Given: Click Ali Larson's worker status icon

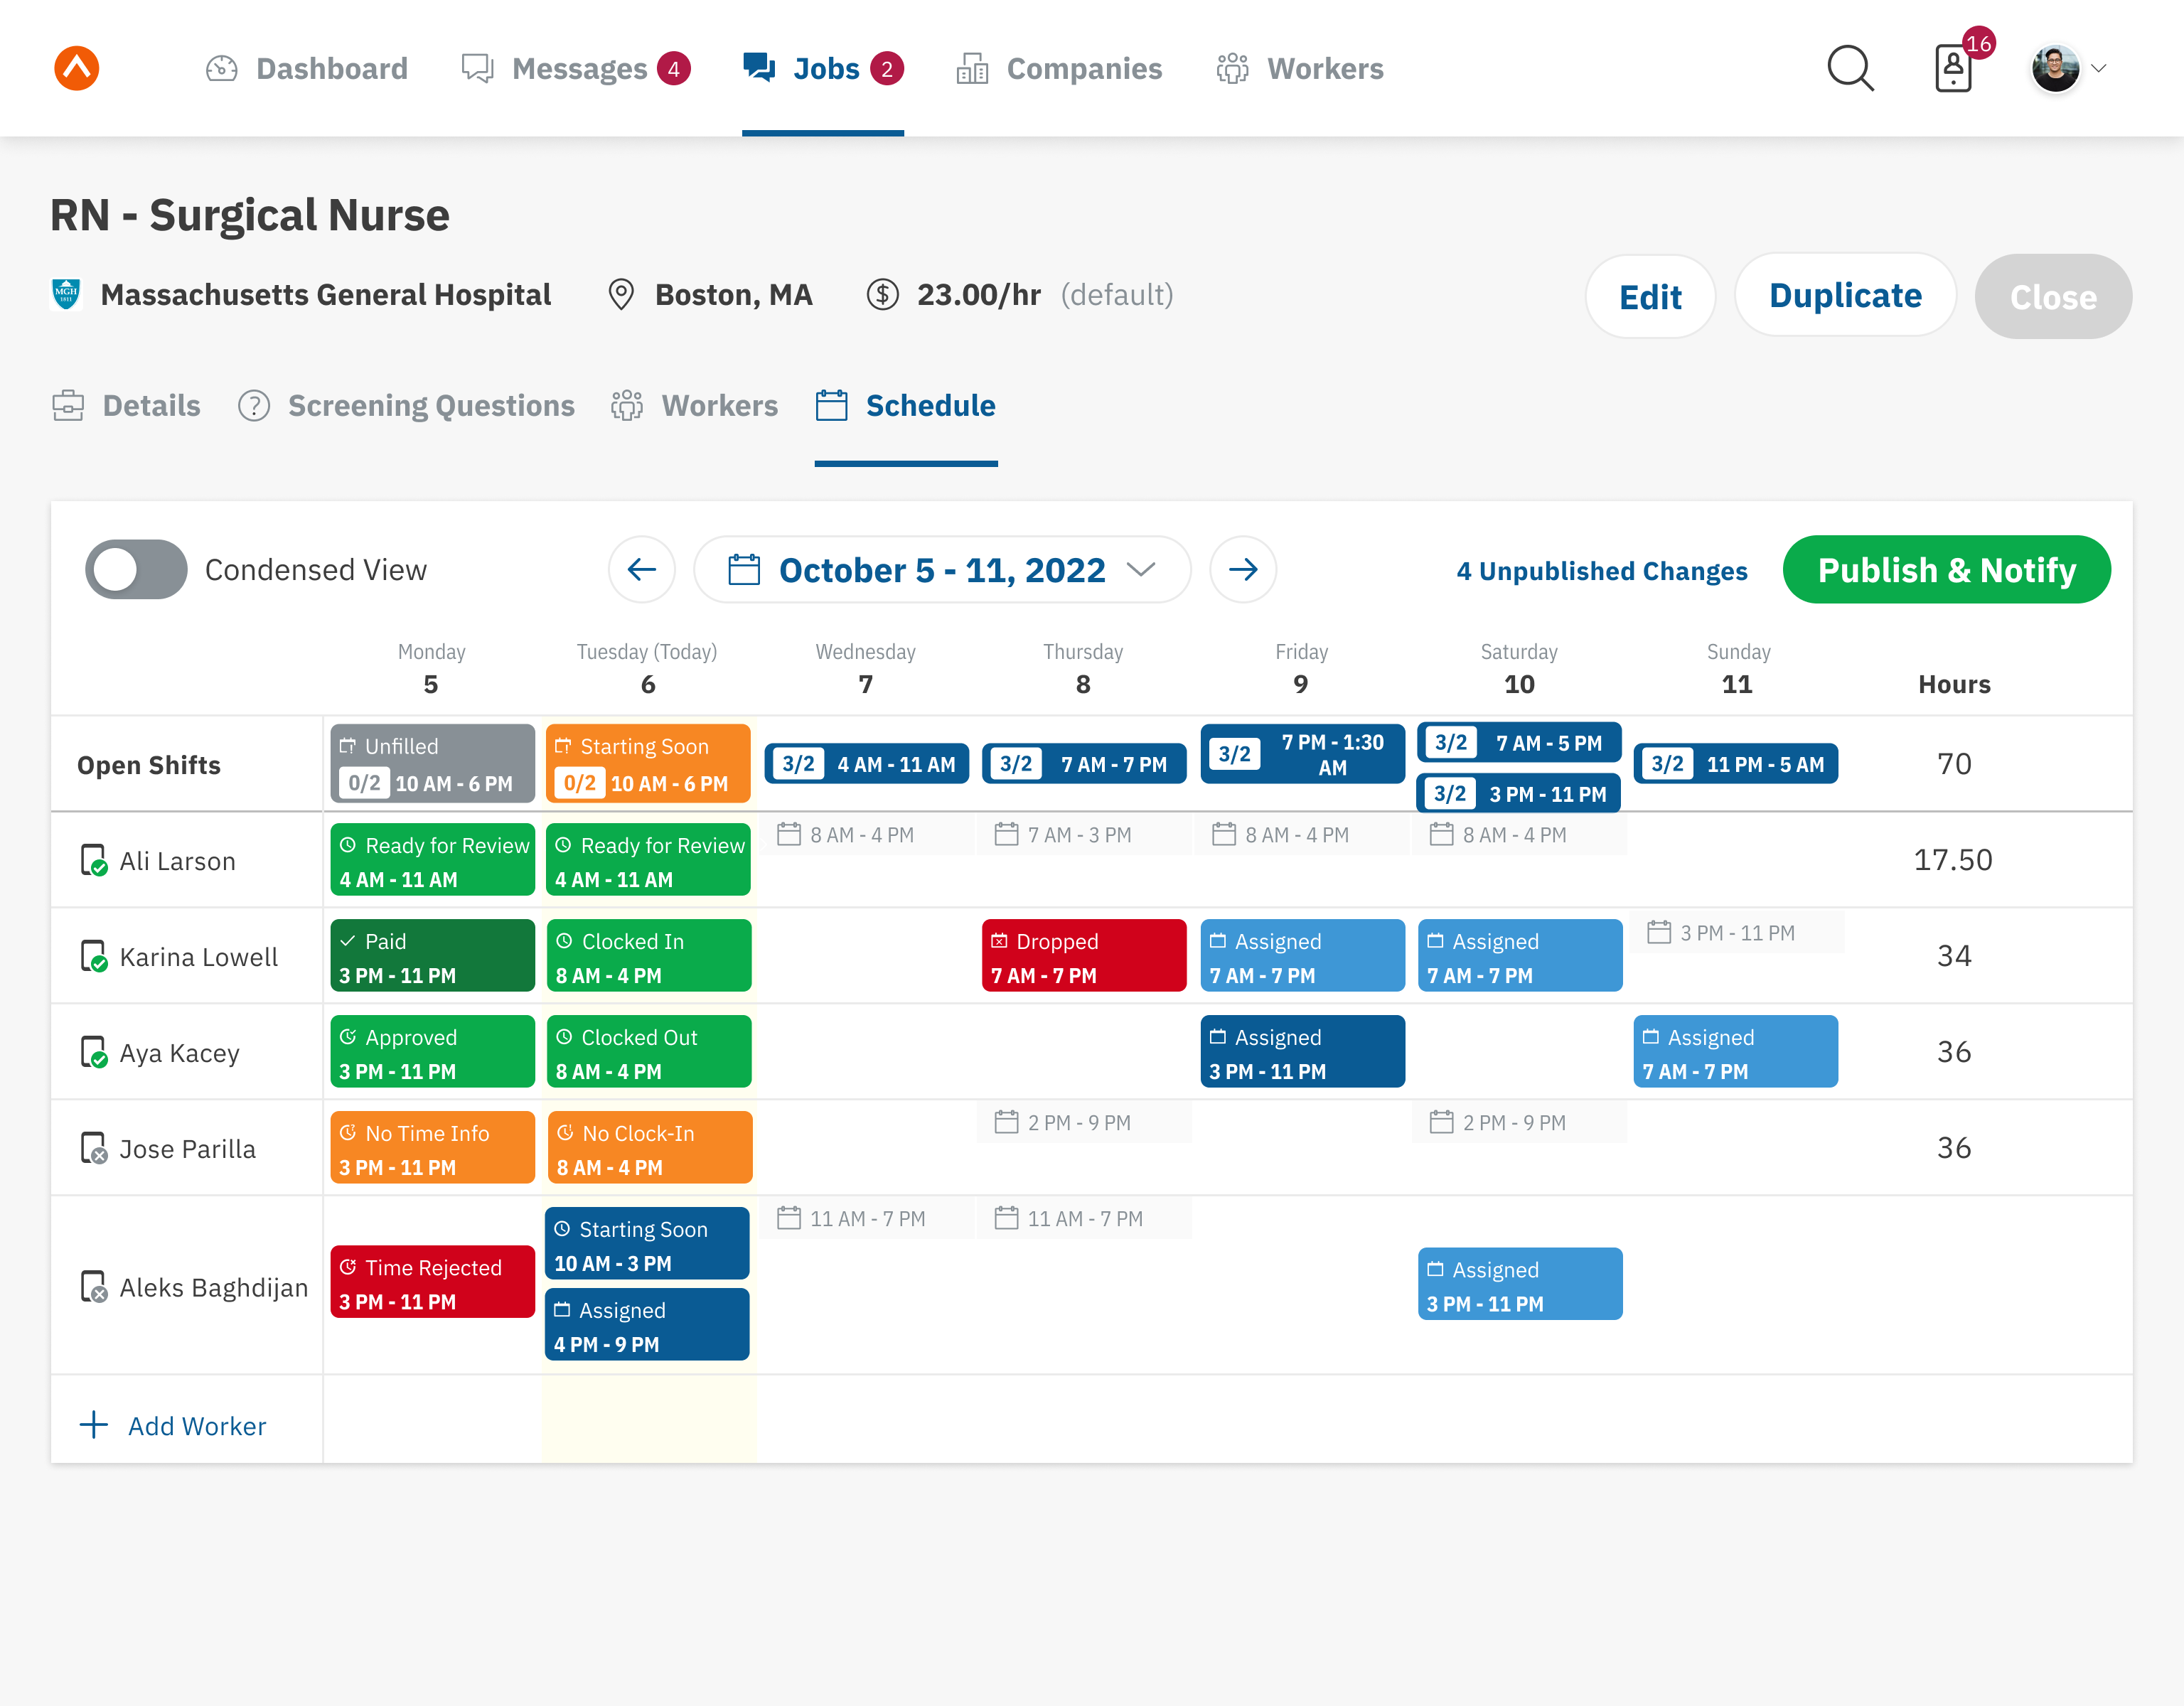Looking at the screenshot, I should (93, 861).
